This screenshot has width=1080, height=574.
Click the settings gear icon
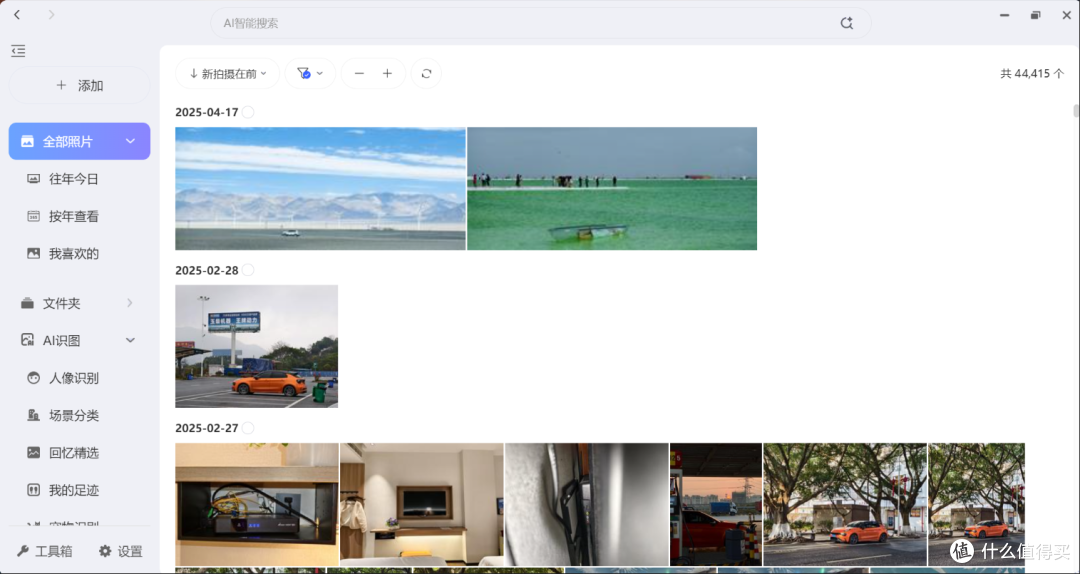coord(105,551)
